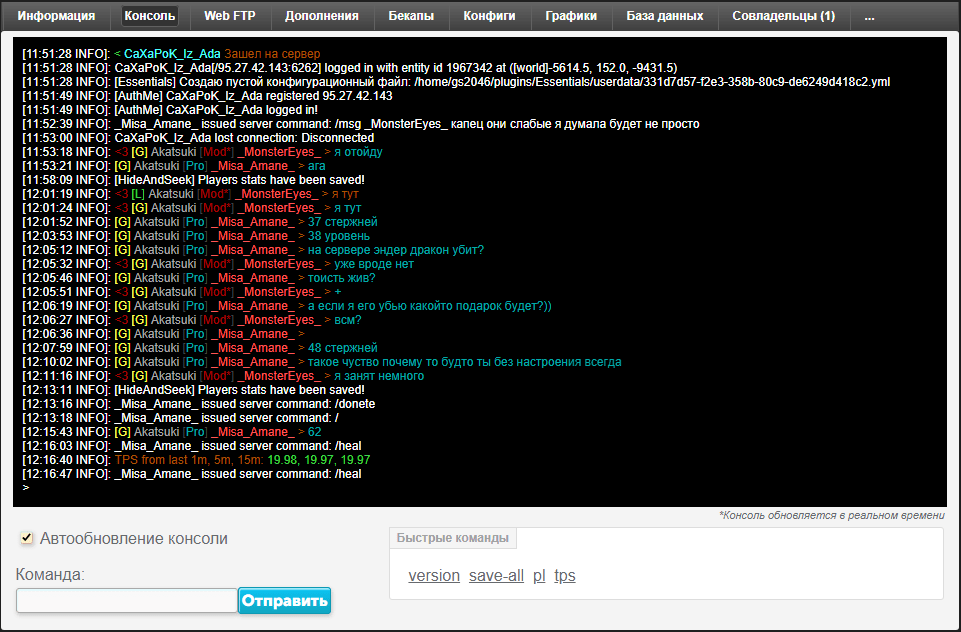This screenshot has width=961, height=632.
Task: Show the Графики tab
Action: [571, 16]
